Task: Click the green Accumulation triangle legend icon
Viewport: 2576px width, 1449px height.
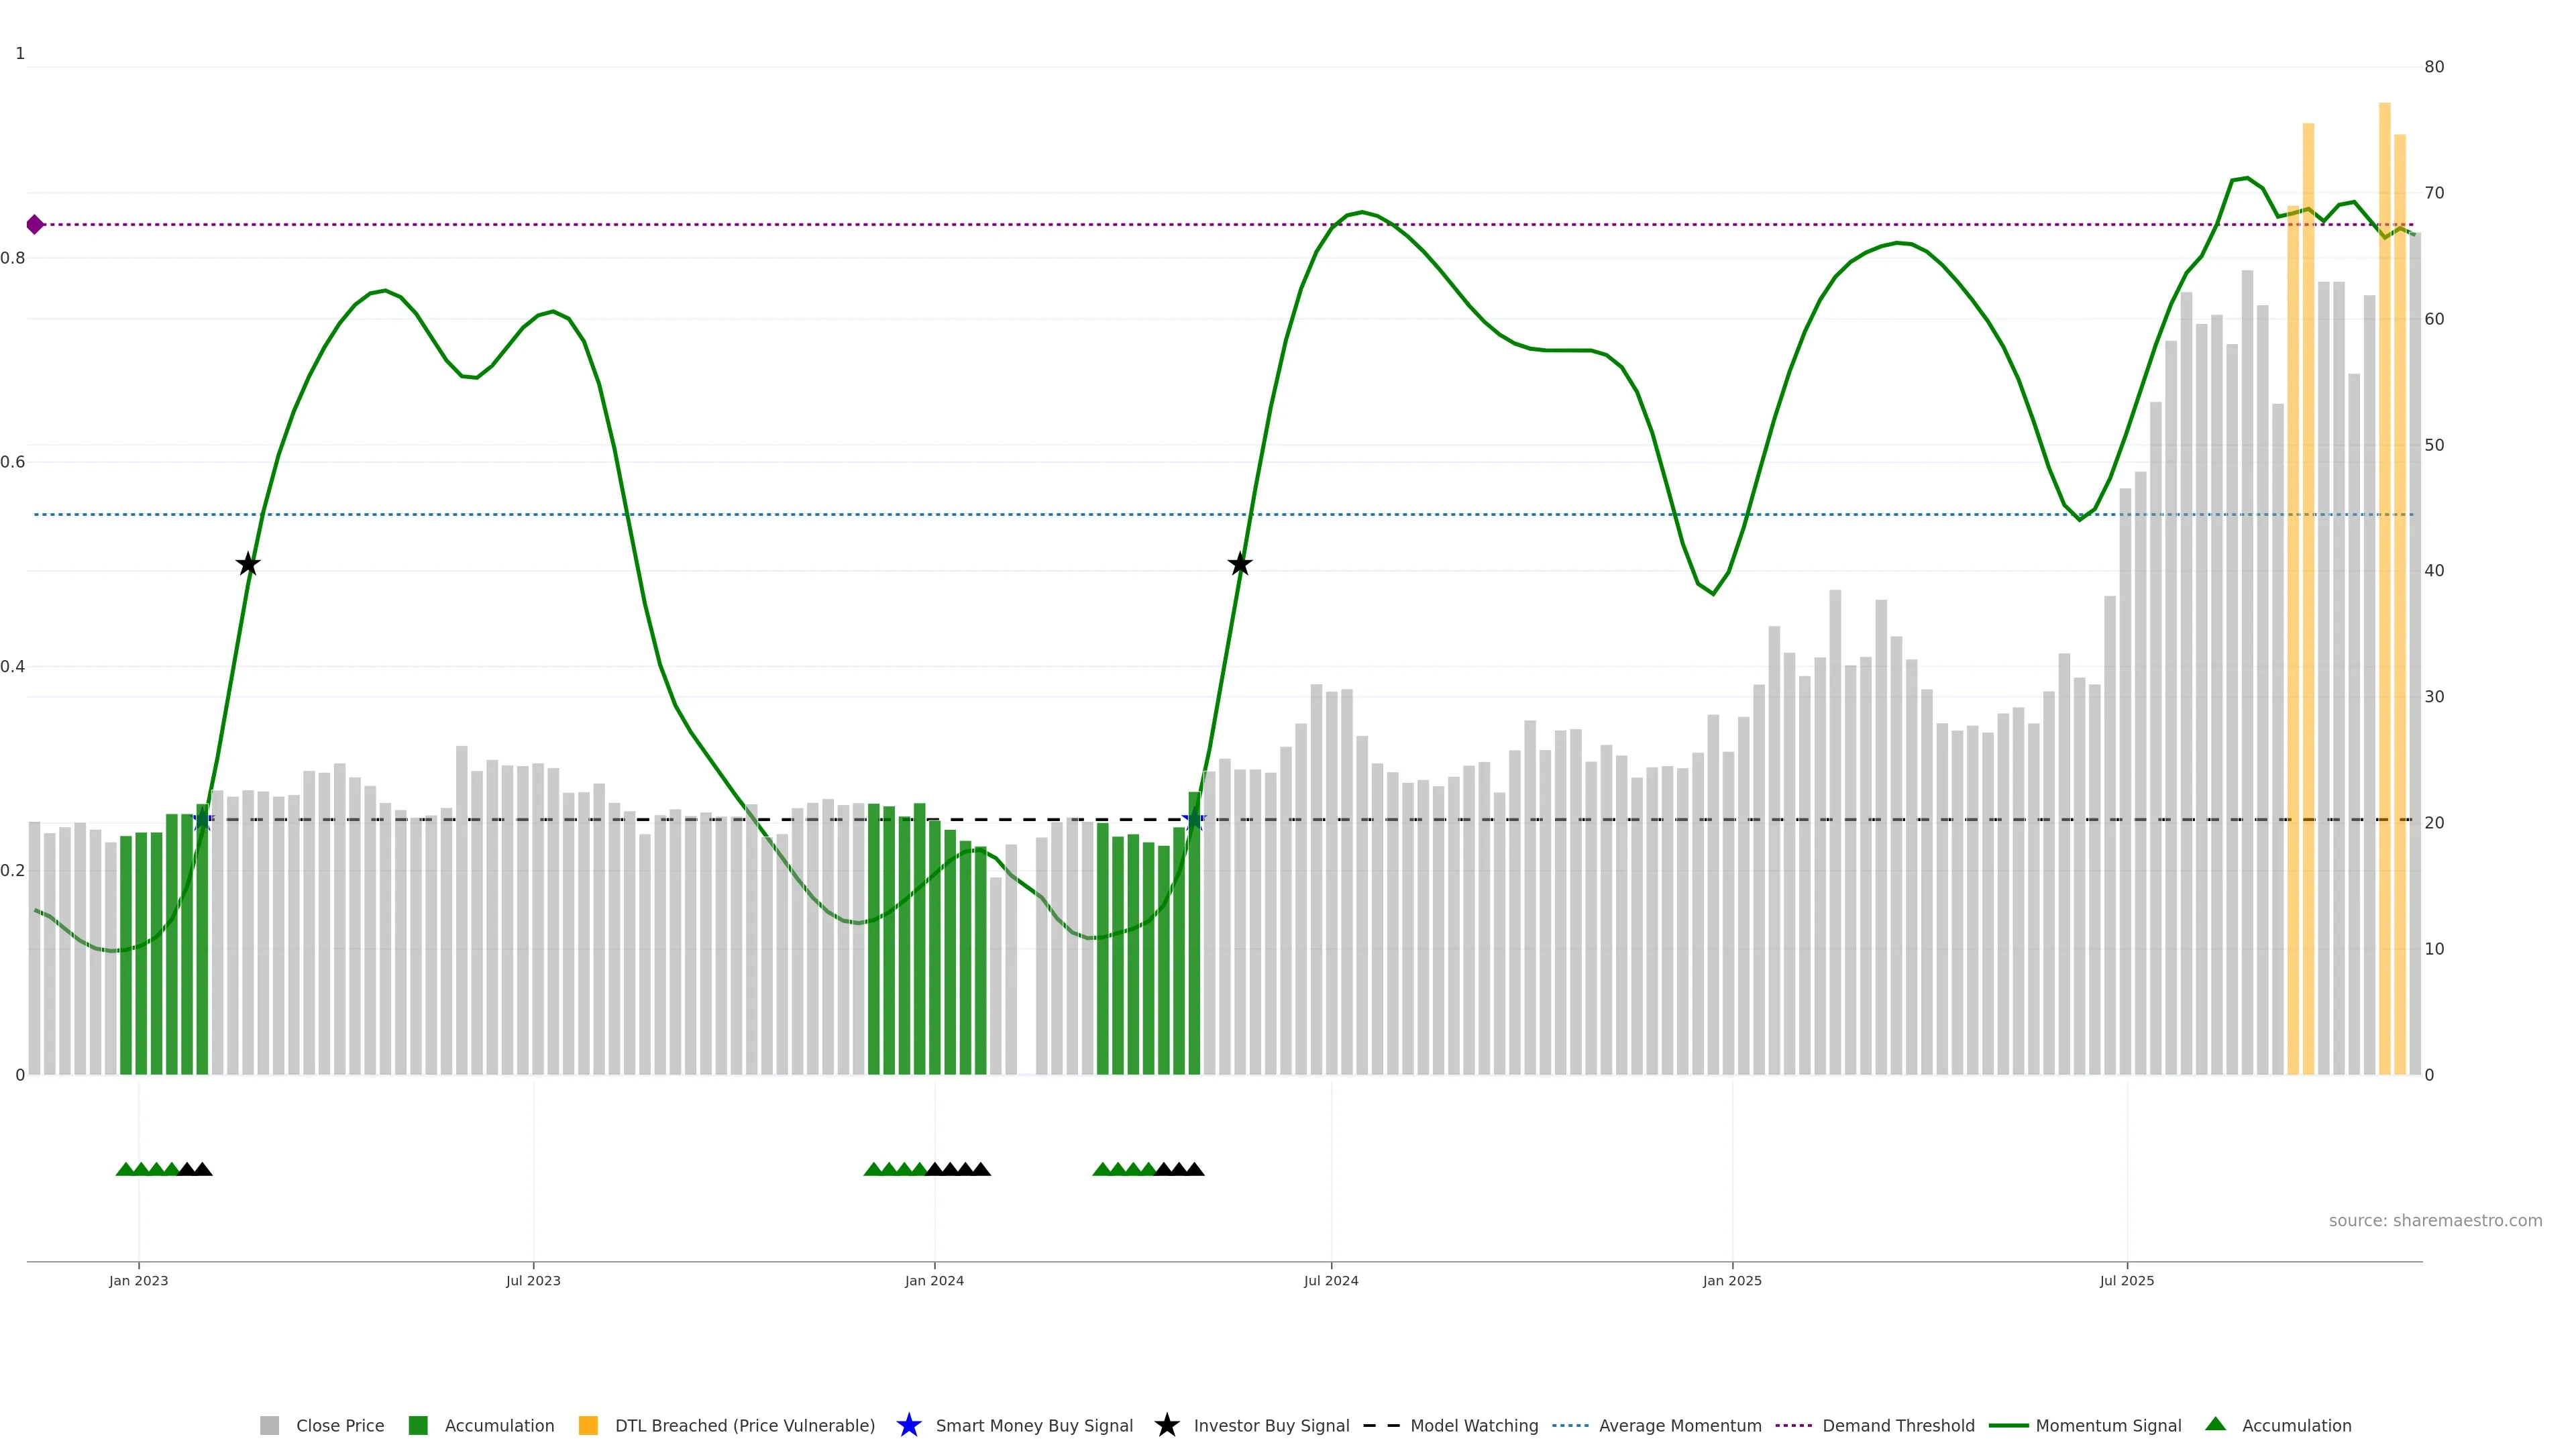Action: 2216,1425
